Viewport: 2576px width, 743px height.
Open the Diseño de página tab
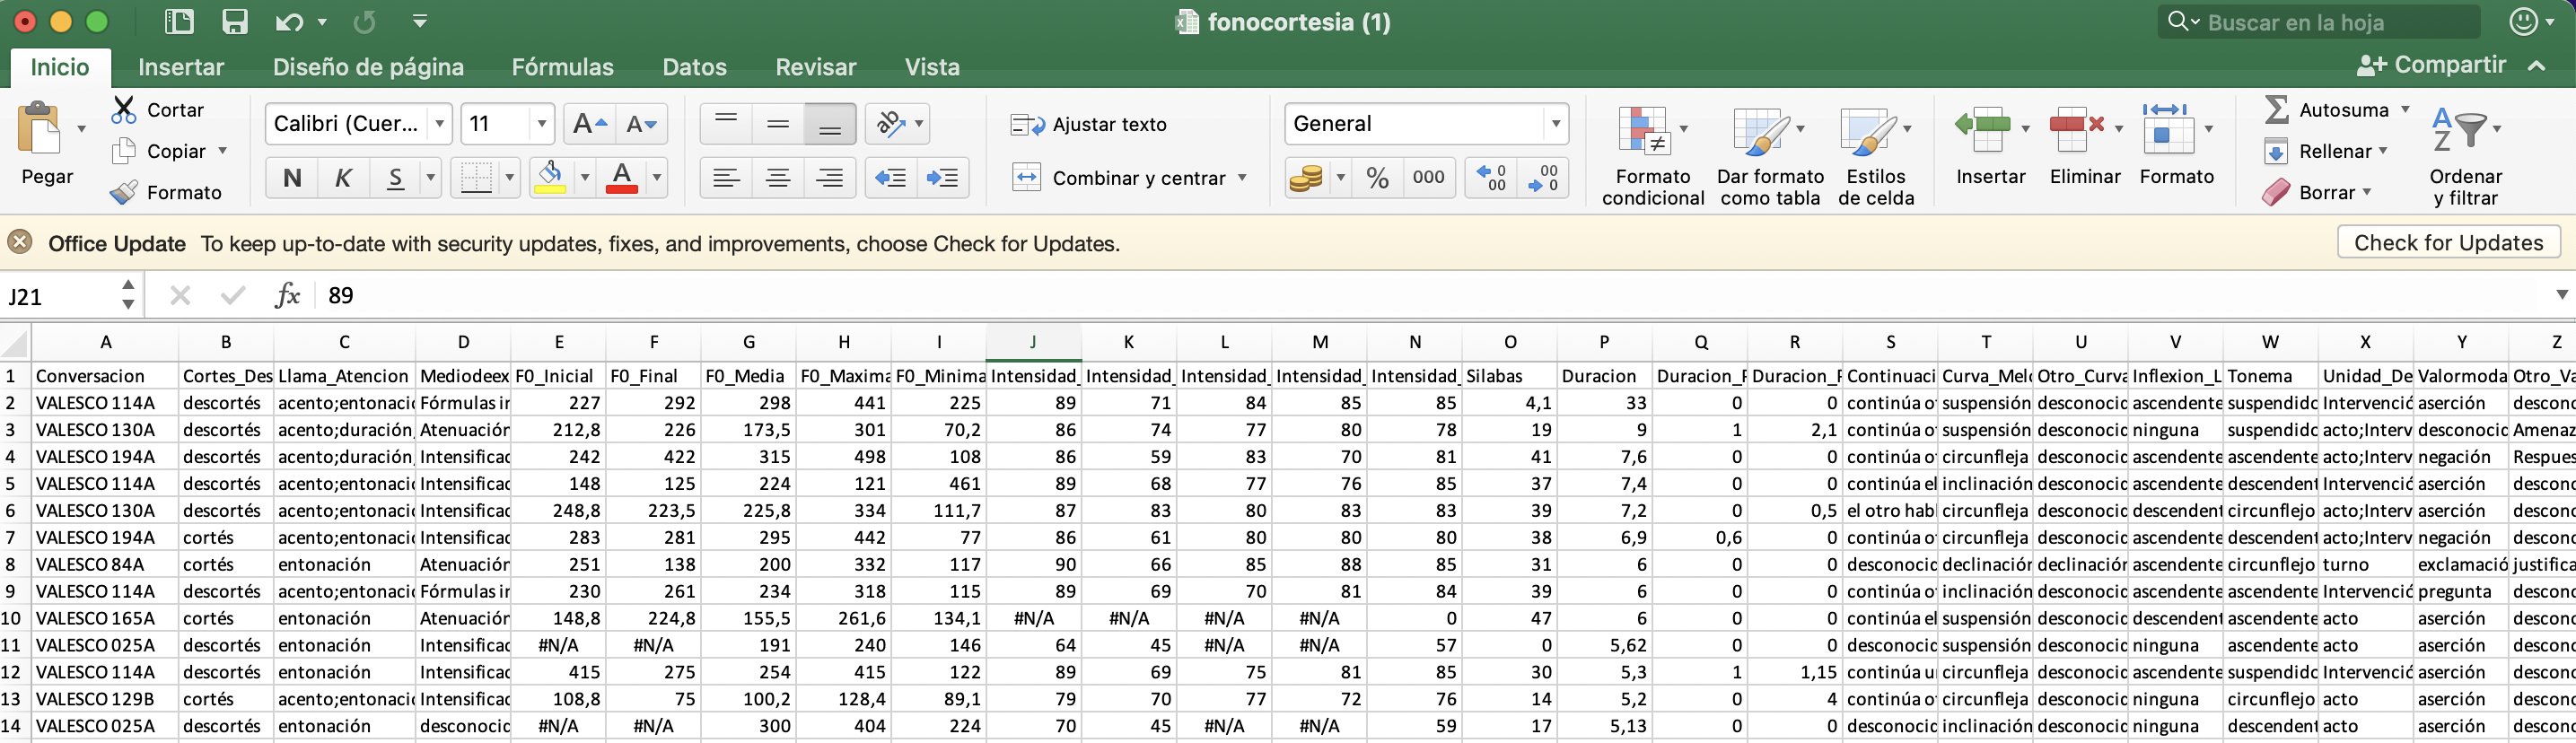pyautogui.click(x=368, y=67)
